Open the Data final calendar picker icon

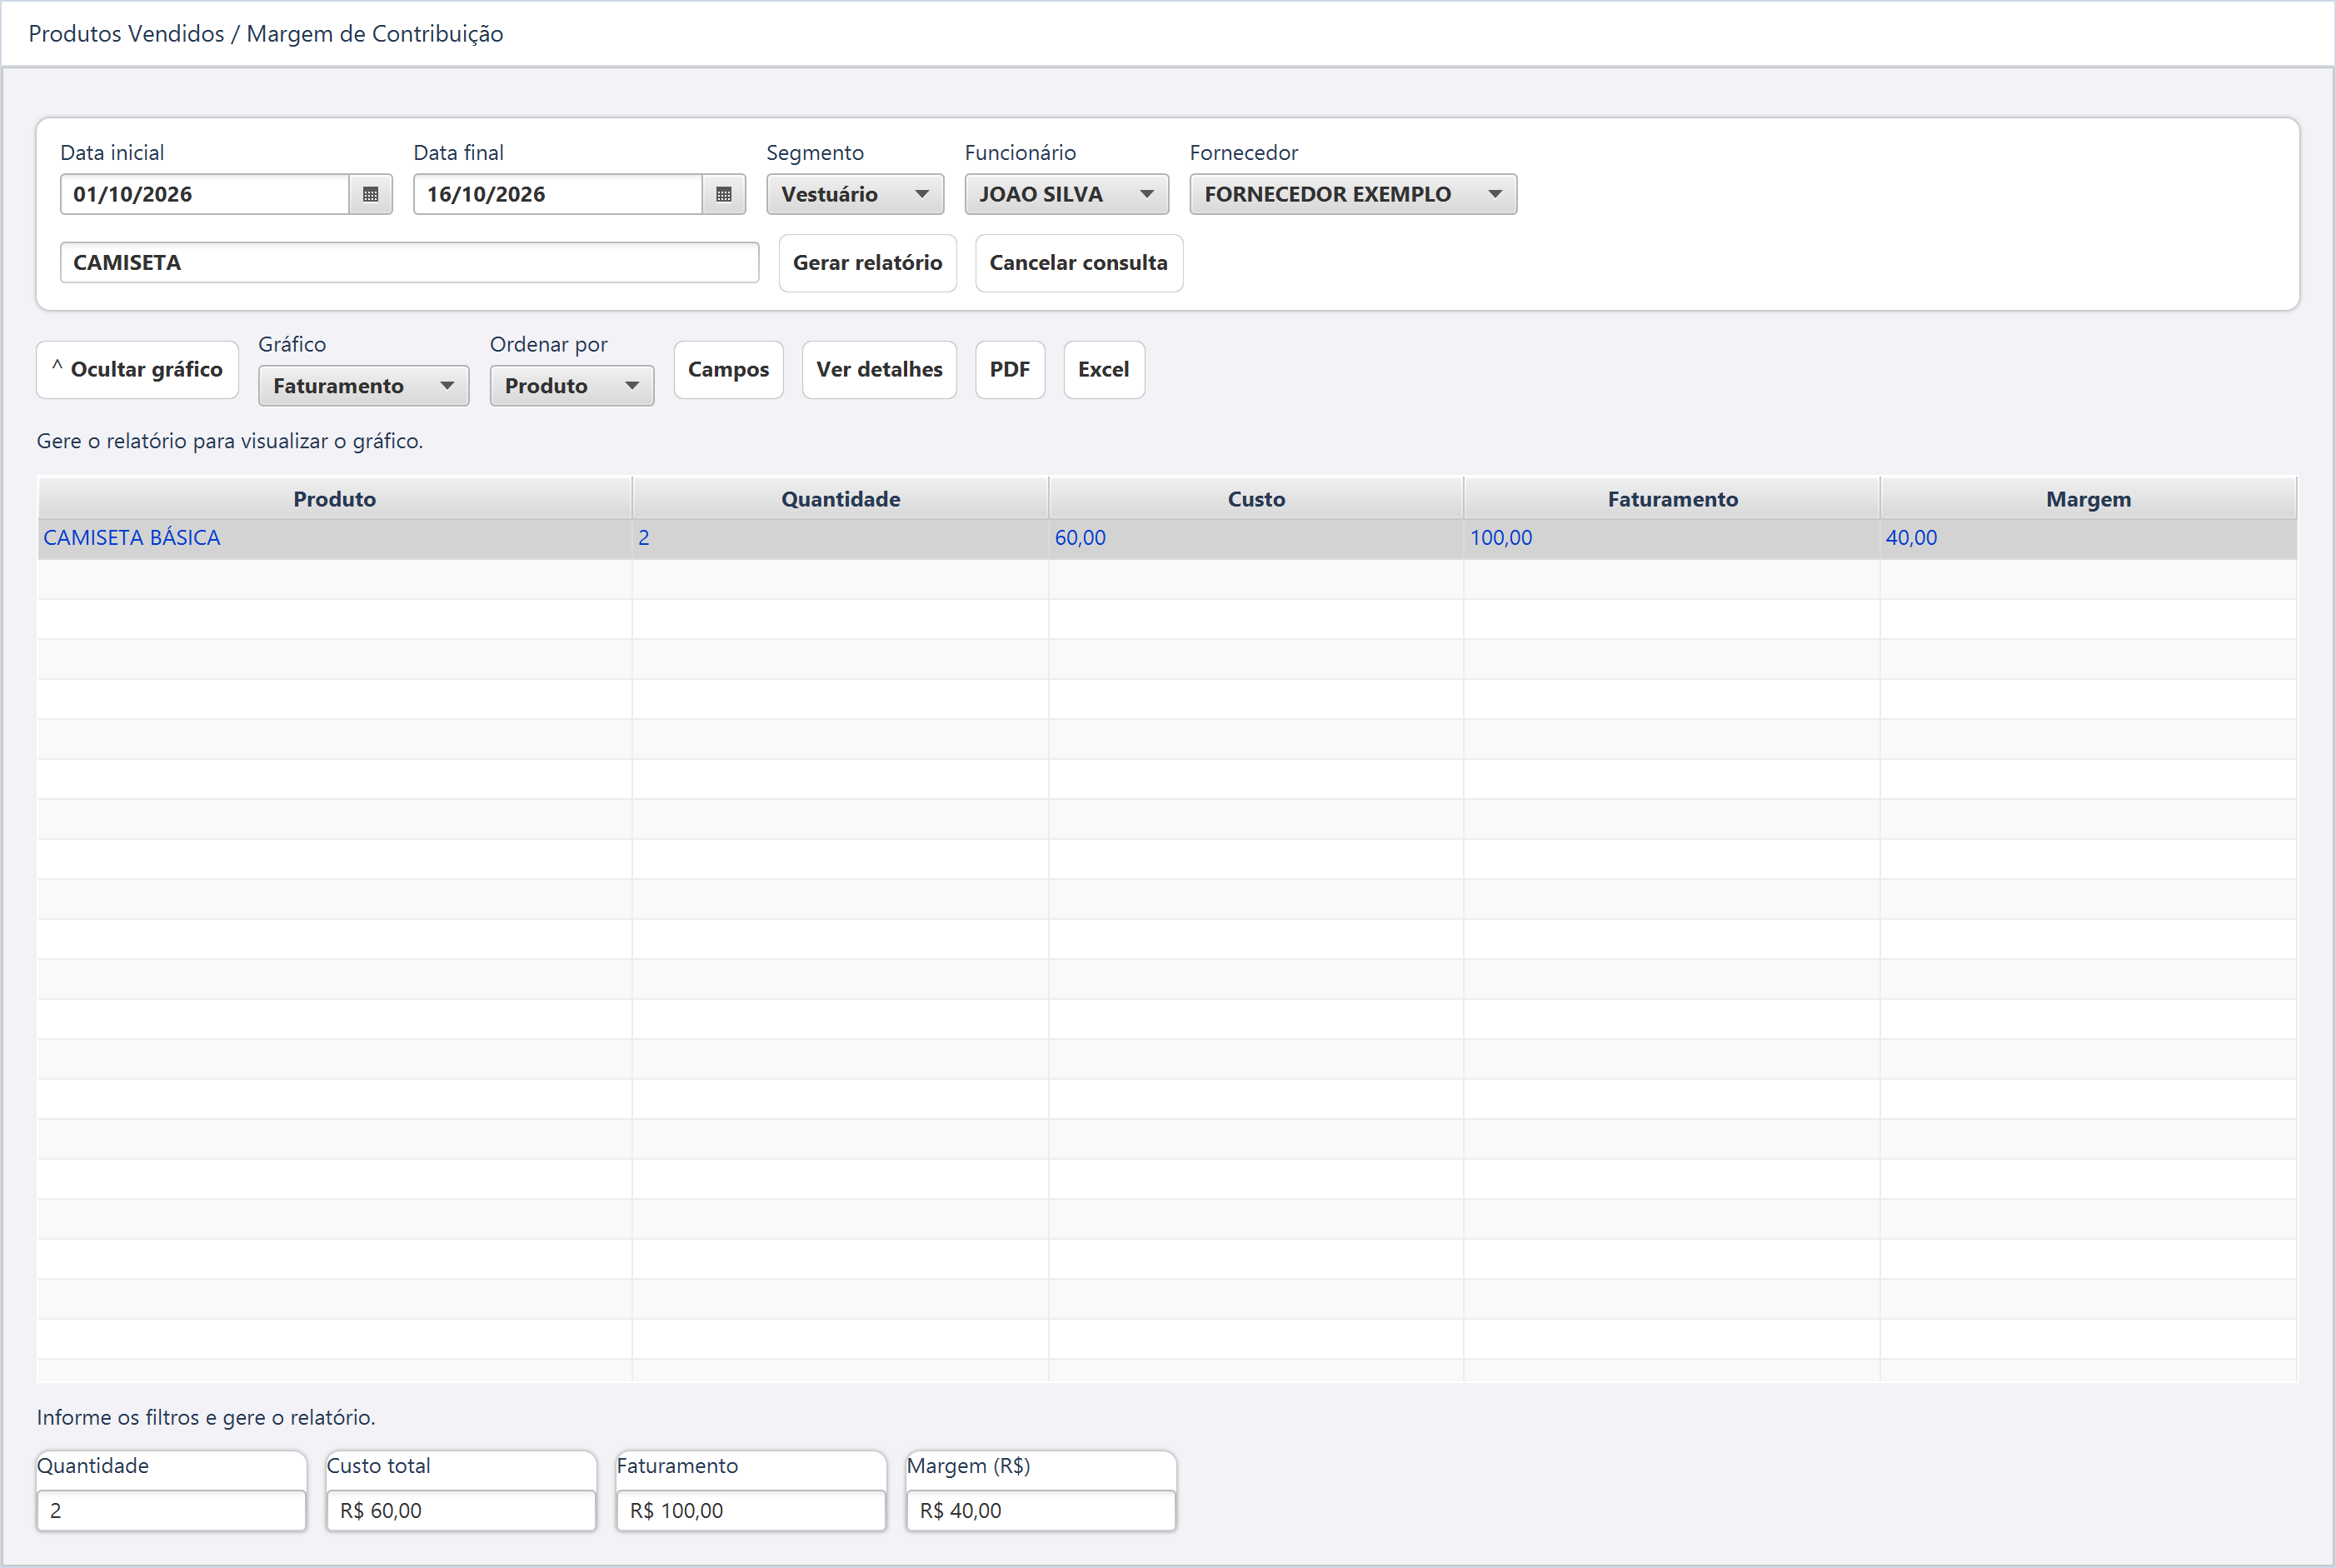click(x=724, y=194)
